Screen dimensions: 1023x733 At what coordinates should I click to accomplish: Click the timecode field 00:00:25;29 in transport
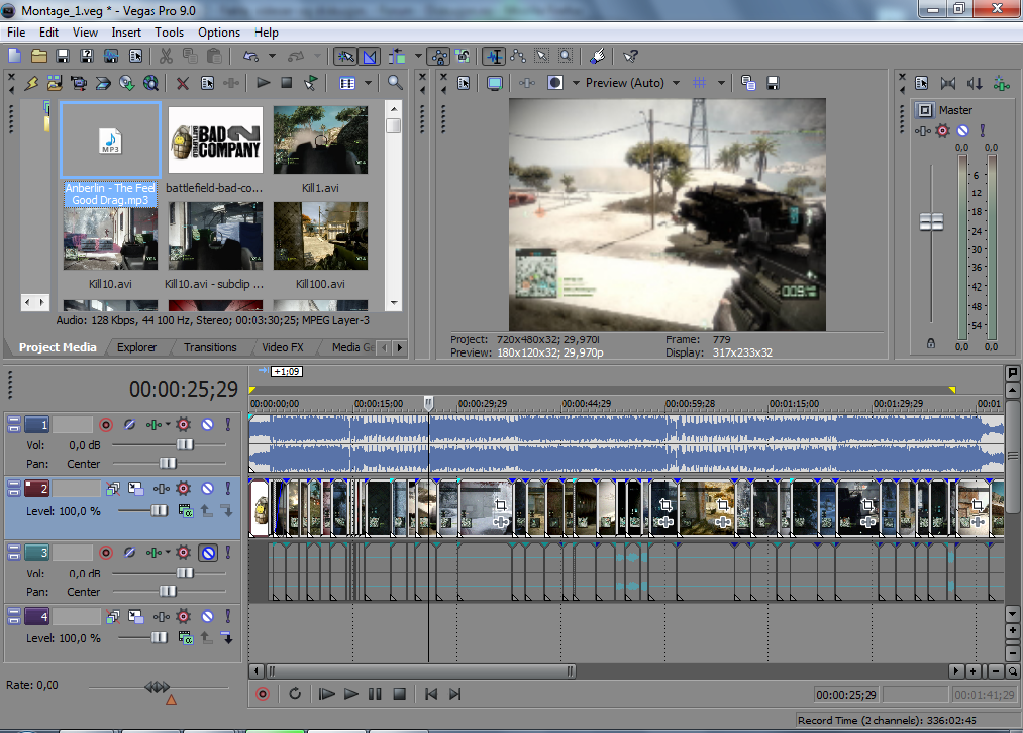click(846, 695)
